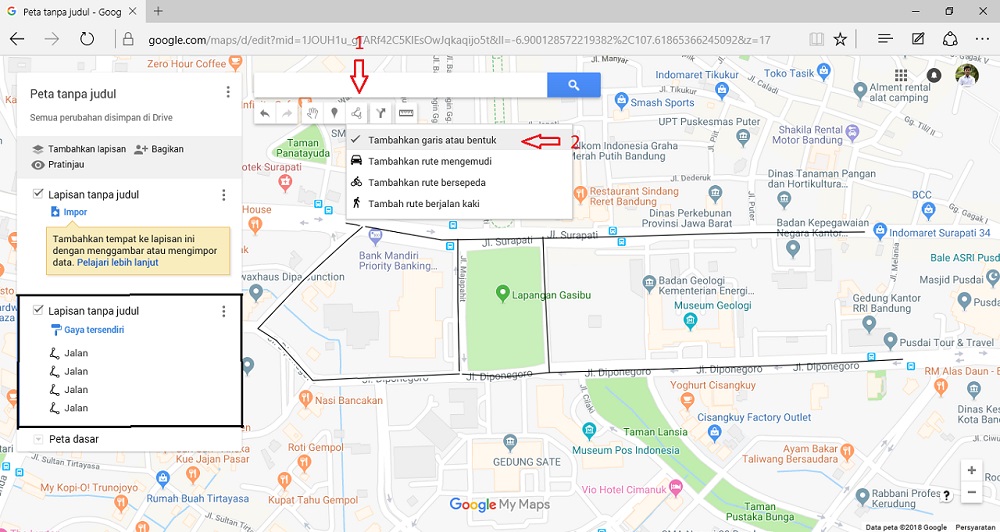Open the Persyaratan terms link
Viewport: 1000px width, 532px height.
coord(976,528)
